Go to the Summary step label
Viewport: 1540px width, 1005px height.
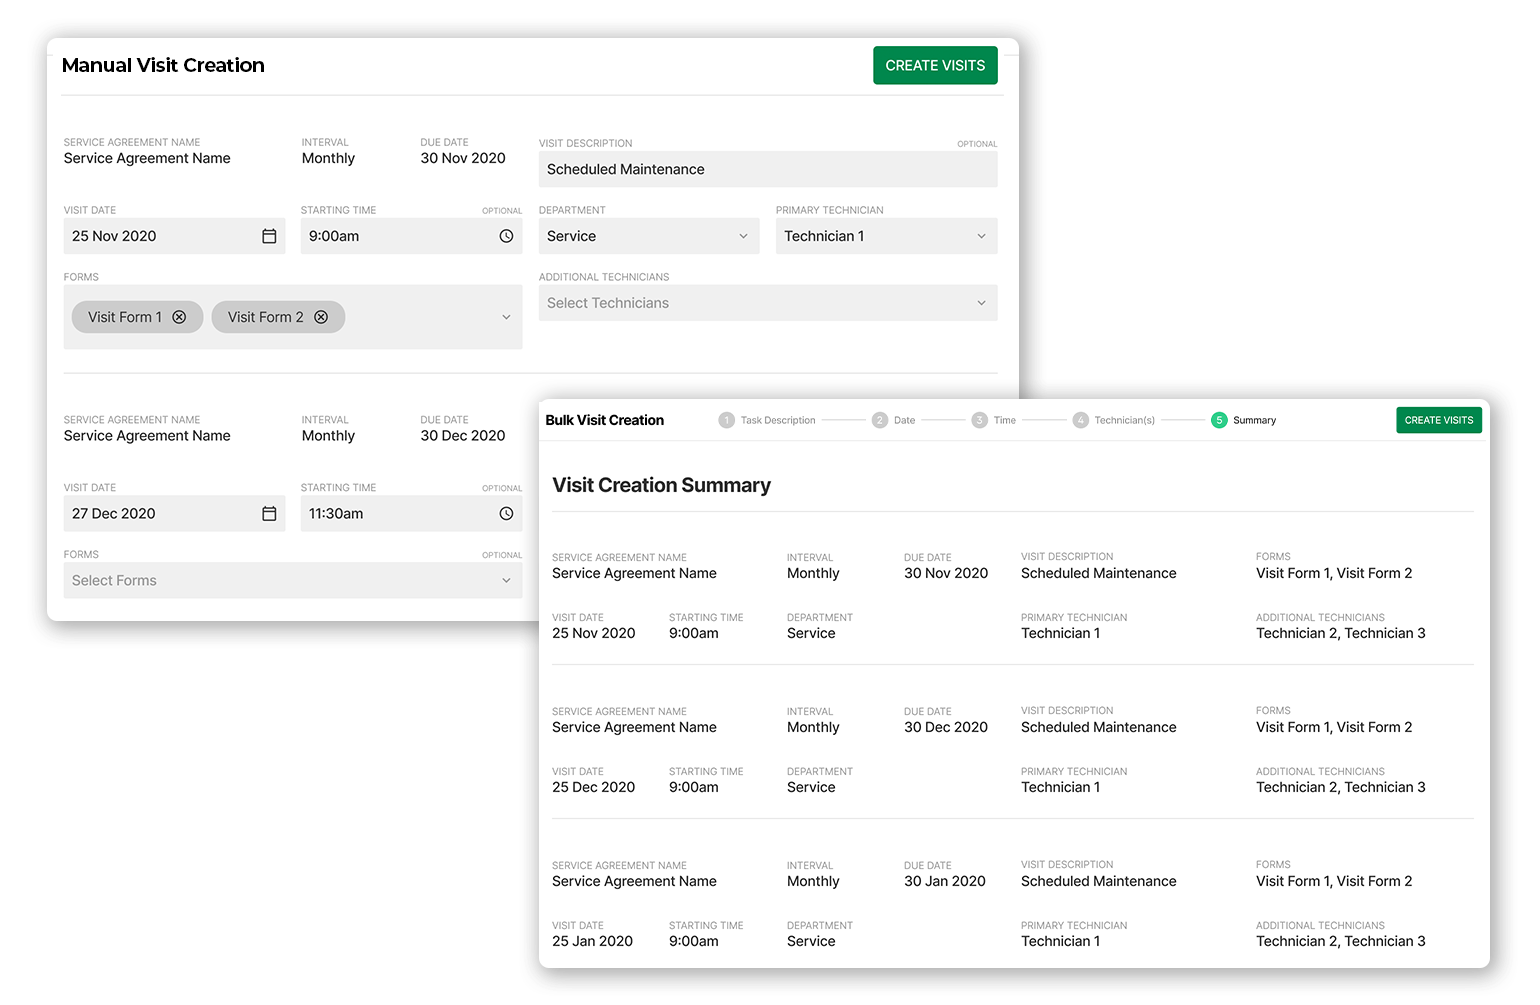point(1254,420)
